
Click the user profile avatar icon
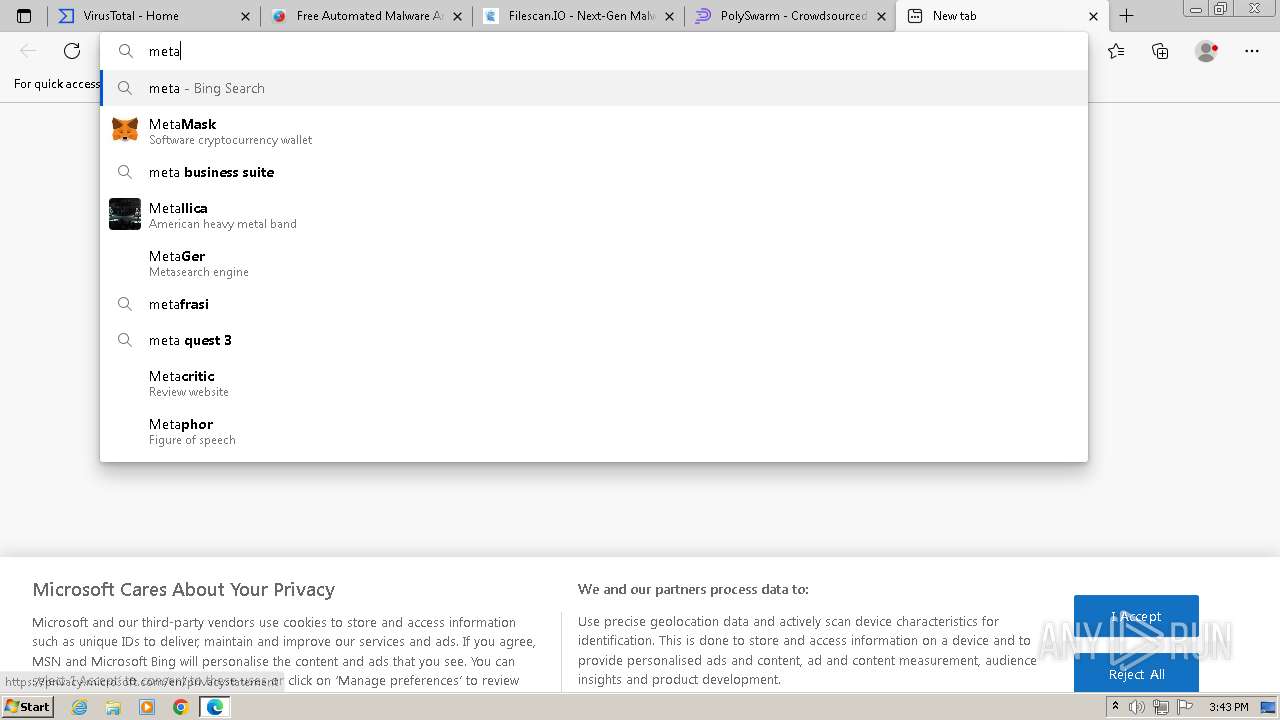tap(1206, 51)
